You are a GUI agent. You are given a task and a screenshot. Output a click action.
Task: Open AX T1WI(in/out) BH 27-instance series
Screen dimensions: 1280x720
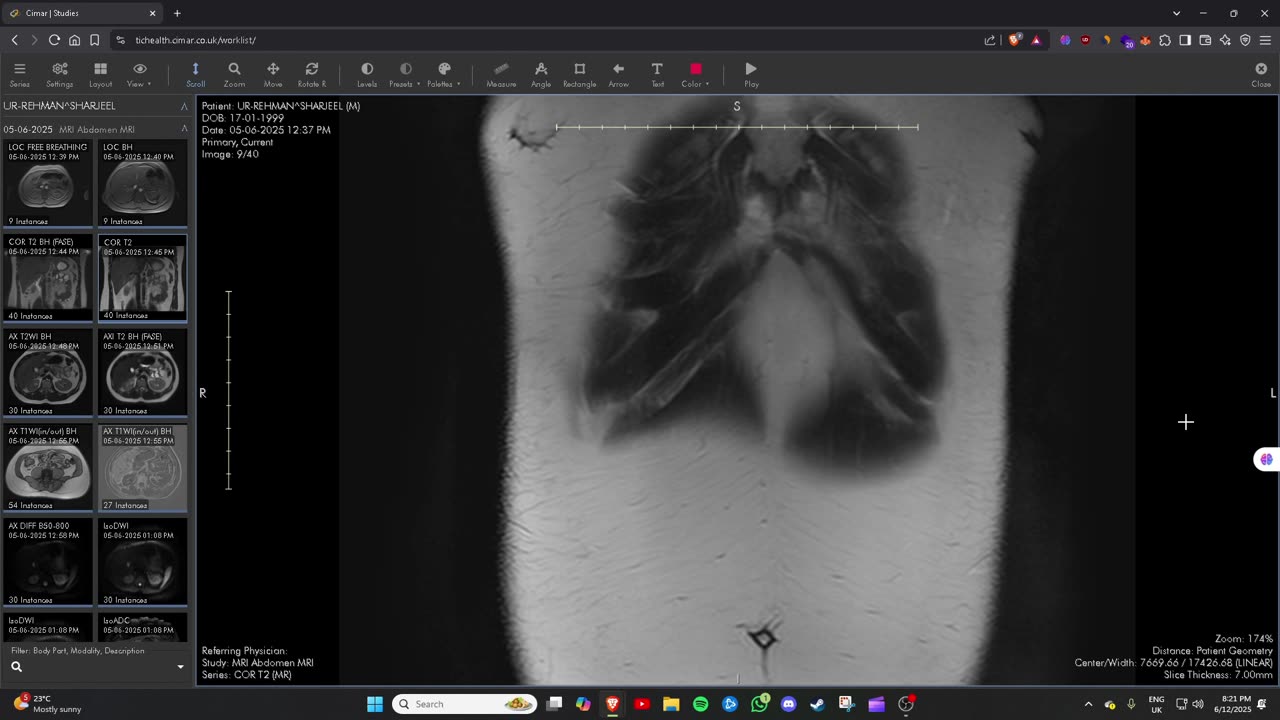tap(142, 468)
